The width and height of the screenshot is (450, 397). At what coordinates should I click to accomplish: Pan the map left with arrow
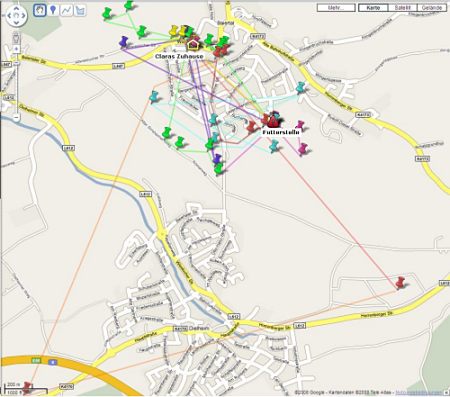point(9,15)
